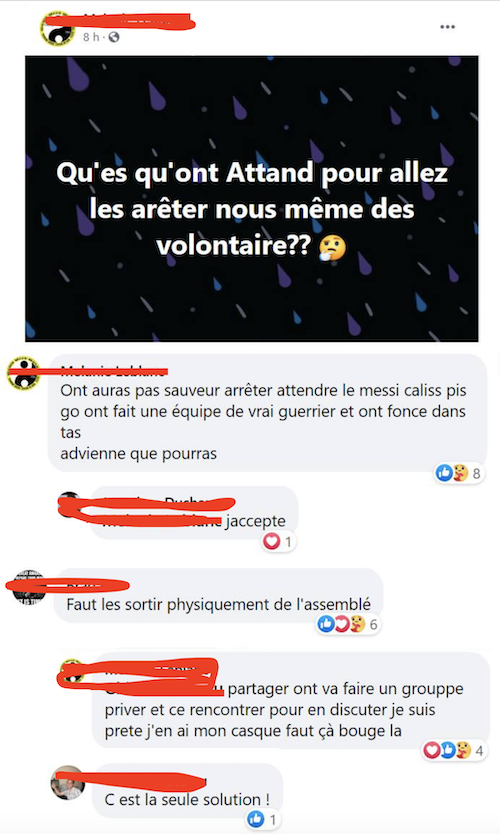Open avatar beside 'Faut les sortir physiquement' comment
This screenshot has height=834, width=500.
29,587
